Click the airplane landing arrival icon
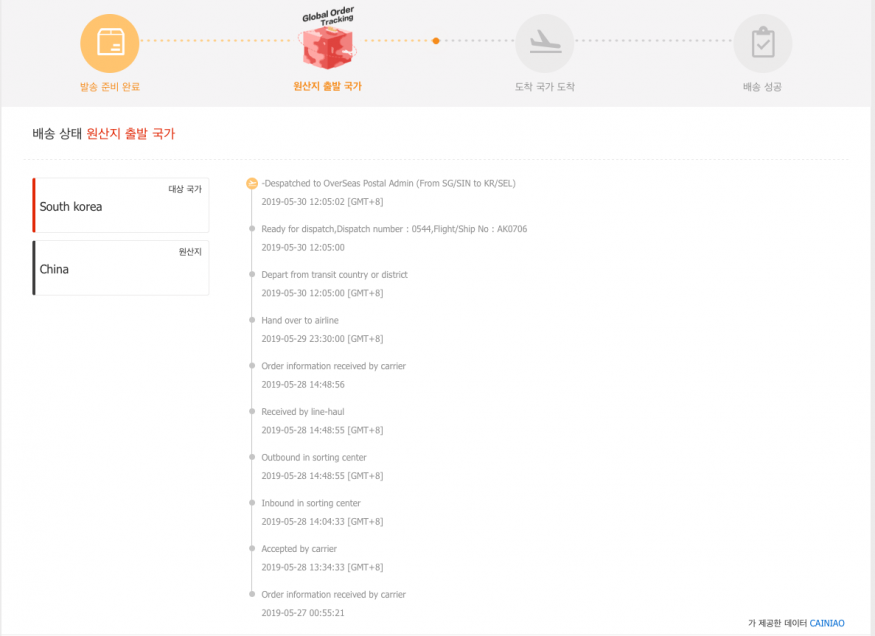Screen dimensions: 875x636 point(545,43)
